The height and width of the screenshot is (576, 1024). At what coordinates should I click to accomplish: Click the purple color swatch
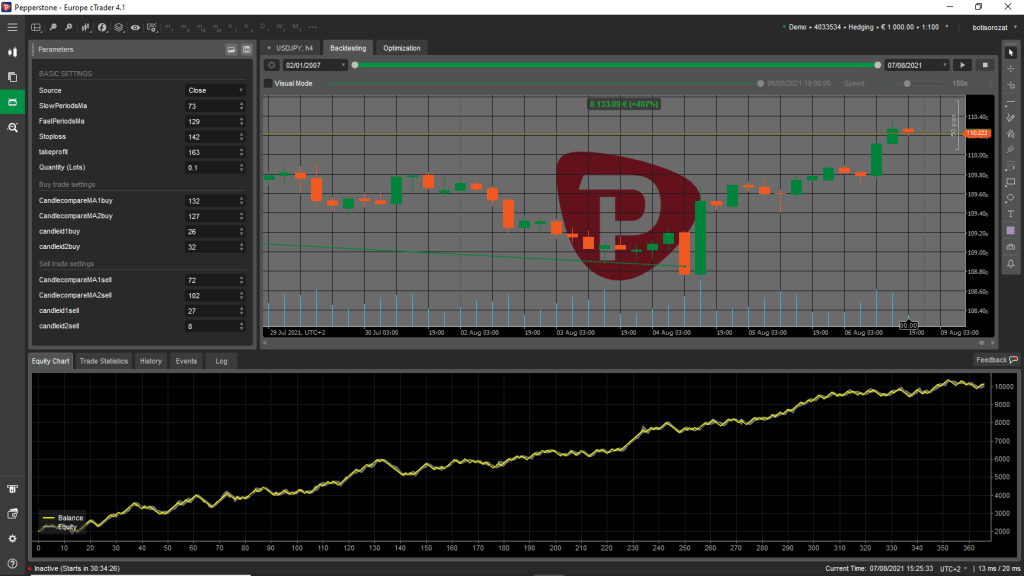[1011, 230]
